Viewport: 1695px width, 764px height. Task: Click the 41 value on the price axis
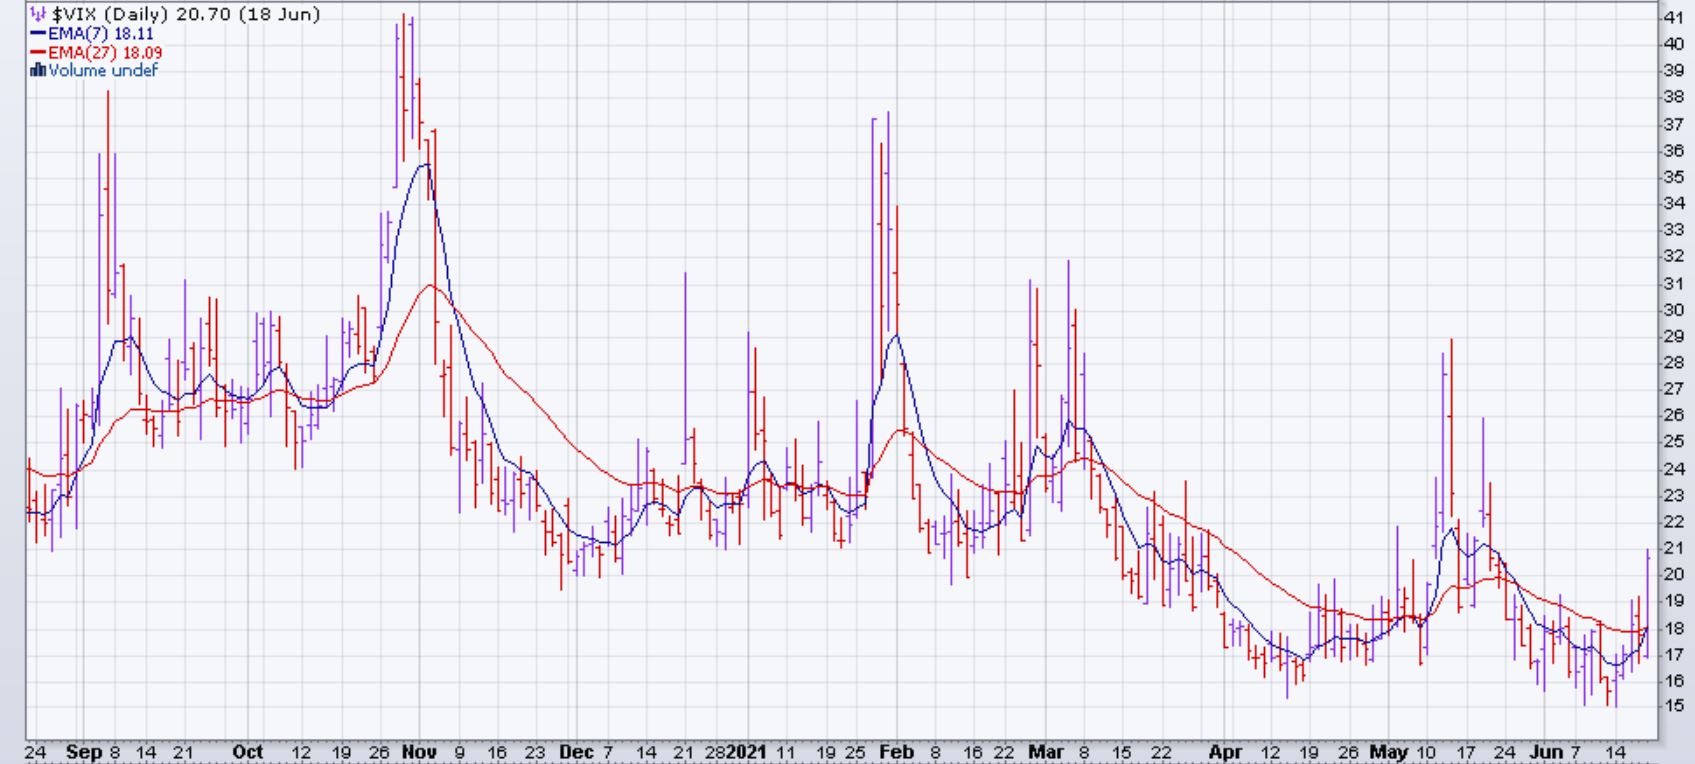point(1673,17)
